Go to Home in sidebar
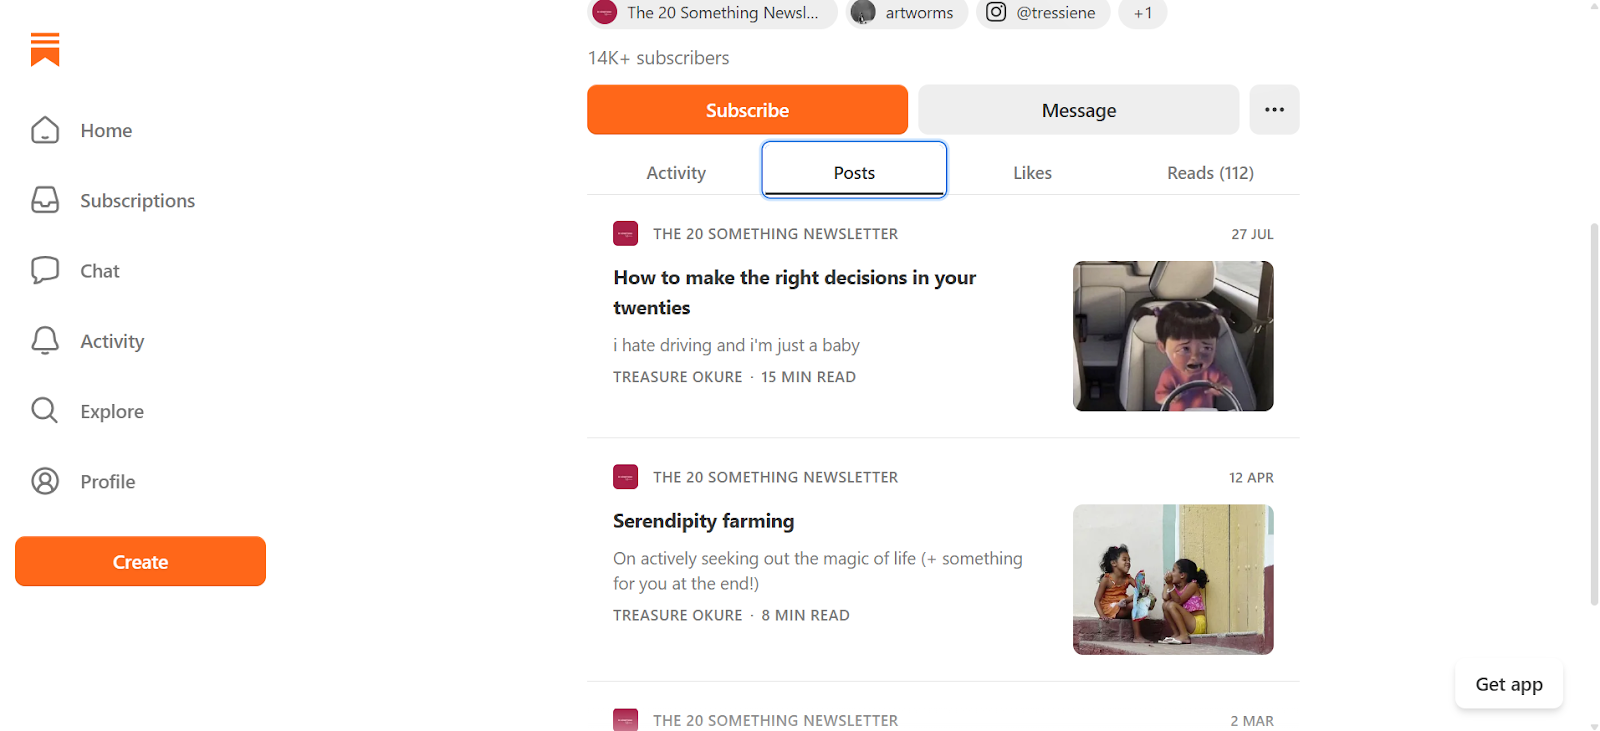Image resolution: width=1600 pixels, height=731 pixels. (x=106, y=131)
